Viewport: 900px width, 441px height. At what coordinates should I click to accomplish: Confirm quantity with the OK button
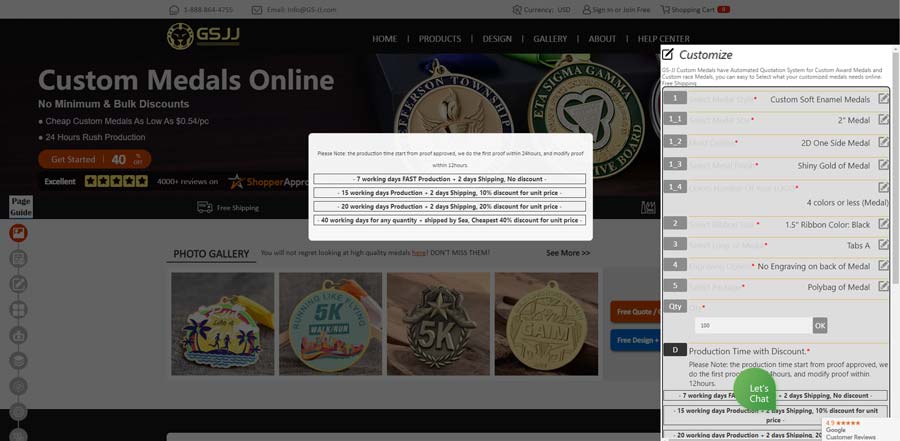820,326
